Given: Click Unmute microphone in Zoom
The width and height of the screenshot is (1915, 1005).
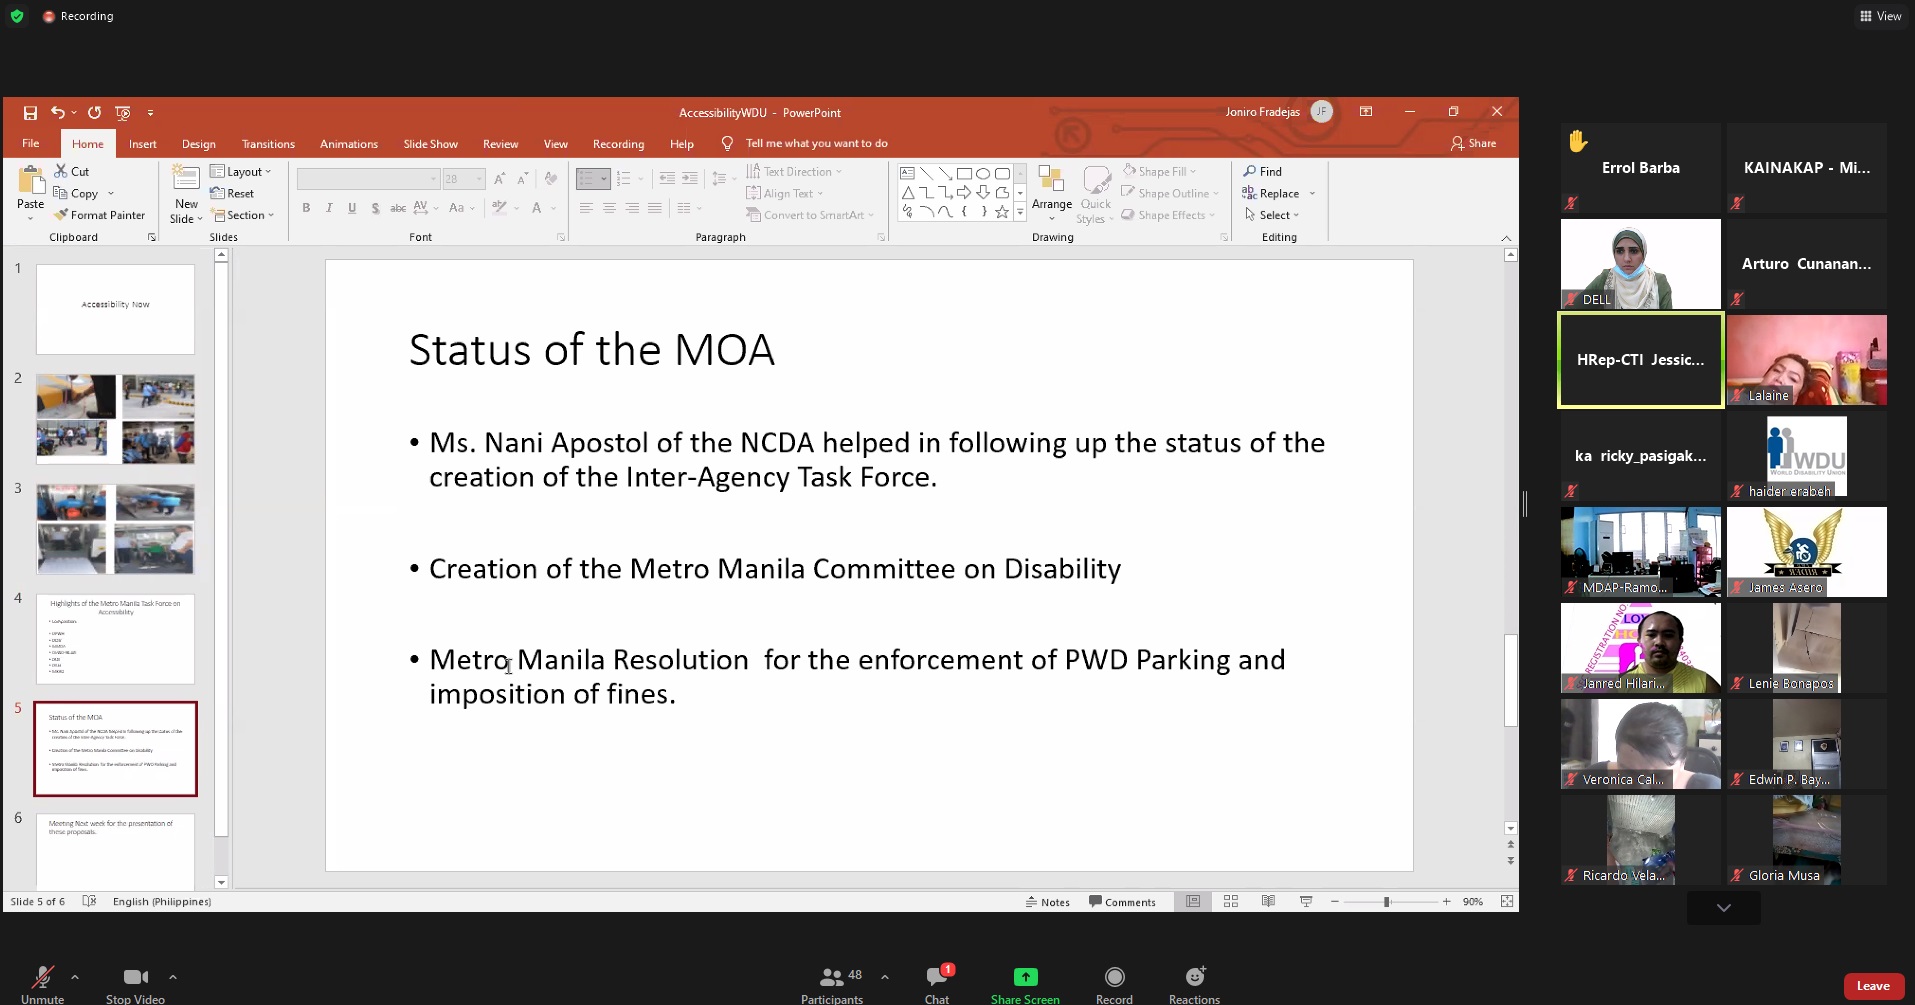Looking at the screenshot, I should pyautogui.click(x=42, y=984).
